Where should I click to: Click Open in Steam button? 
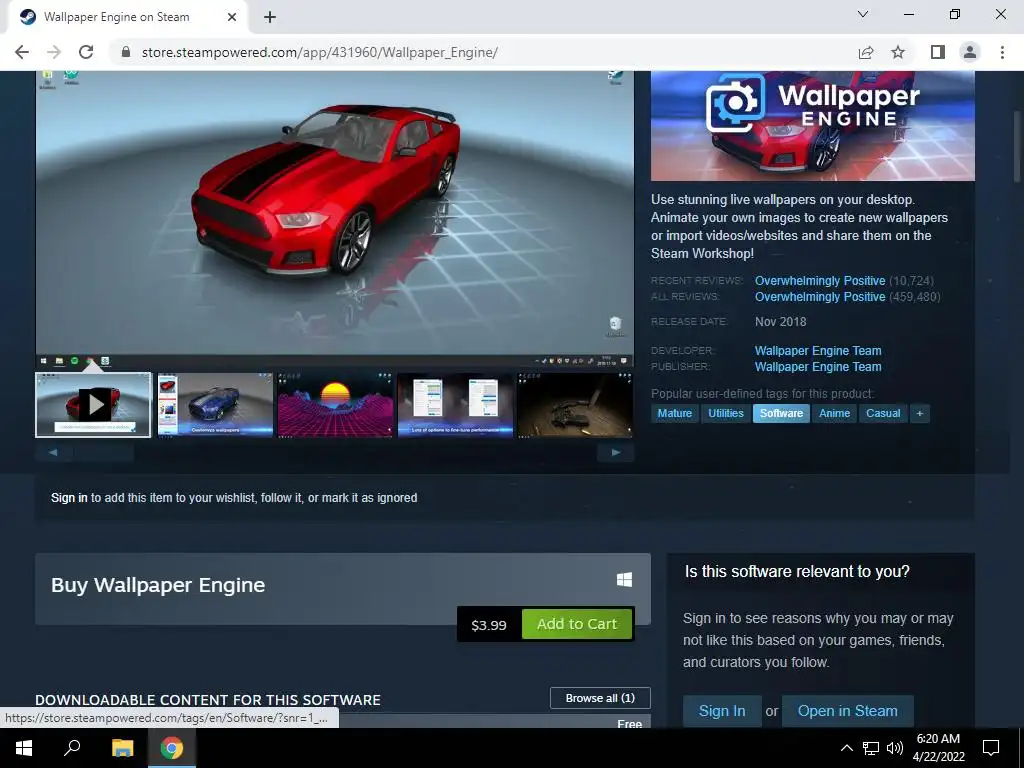point(847,711)
